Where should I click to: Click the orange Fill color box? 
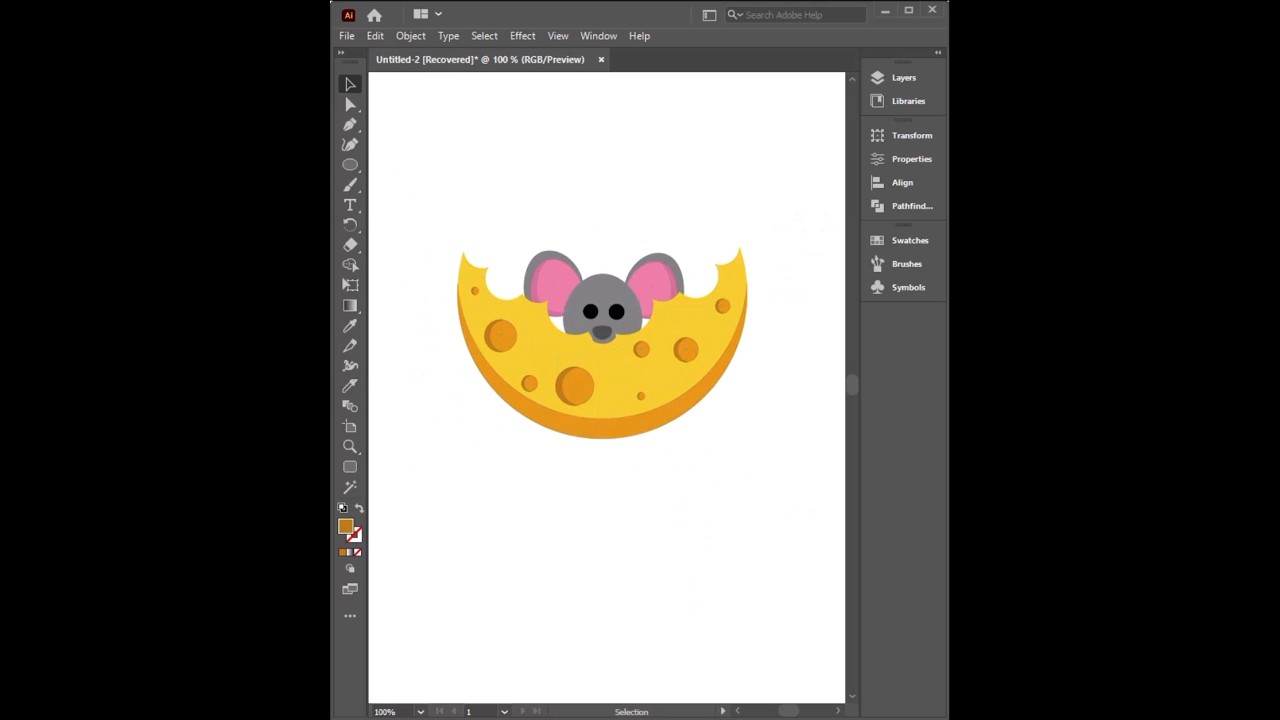(345, 526)
